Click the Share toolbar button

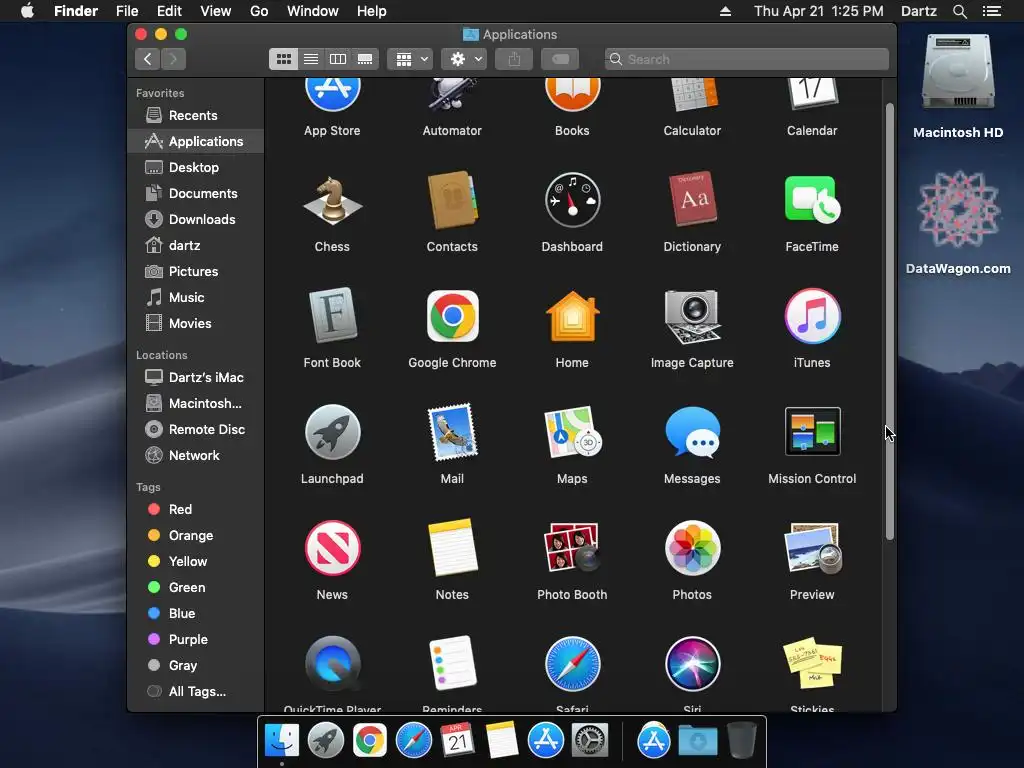[514, 59]
